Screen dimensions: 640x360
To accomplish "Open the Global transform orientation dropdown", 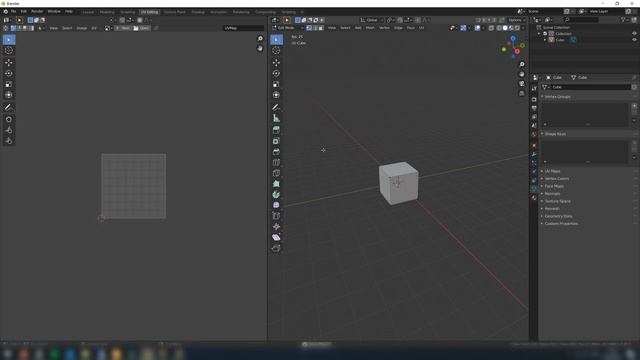I will (x=371, y=20).
